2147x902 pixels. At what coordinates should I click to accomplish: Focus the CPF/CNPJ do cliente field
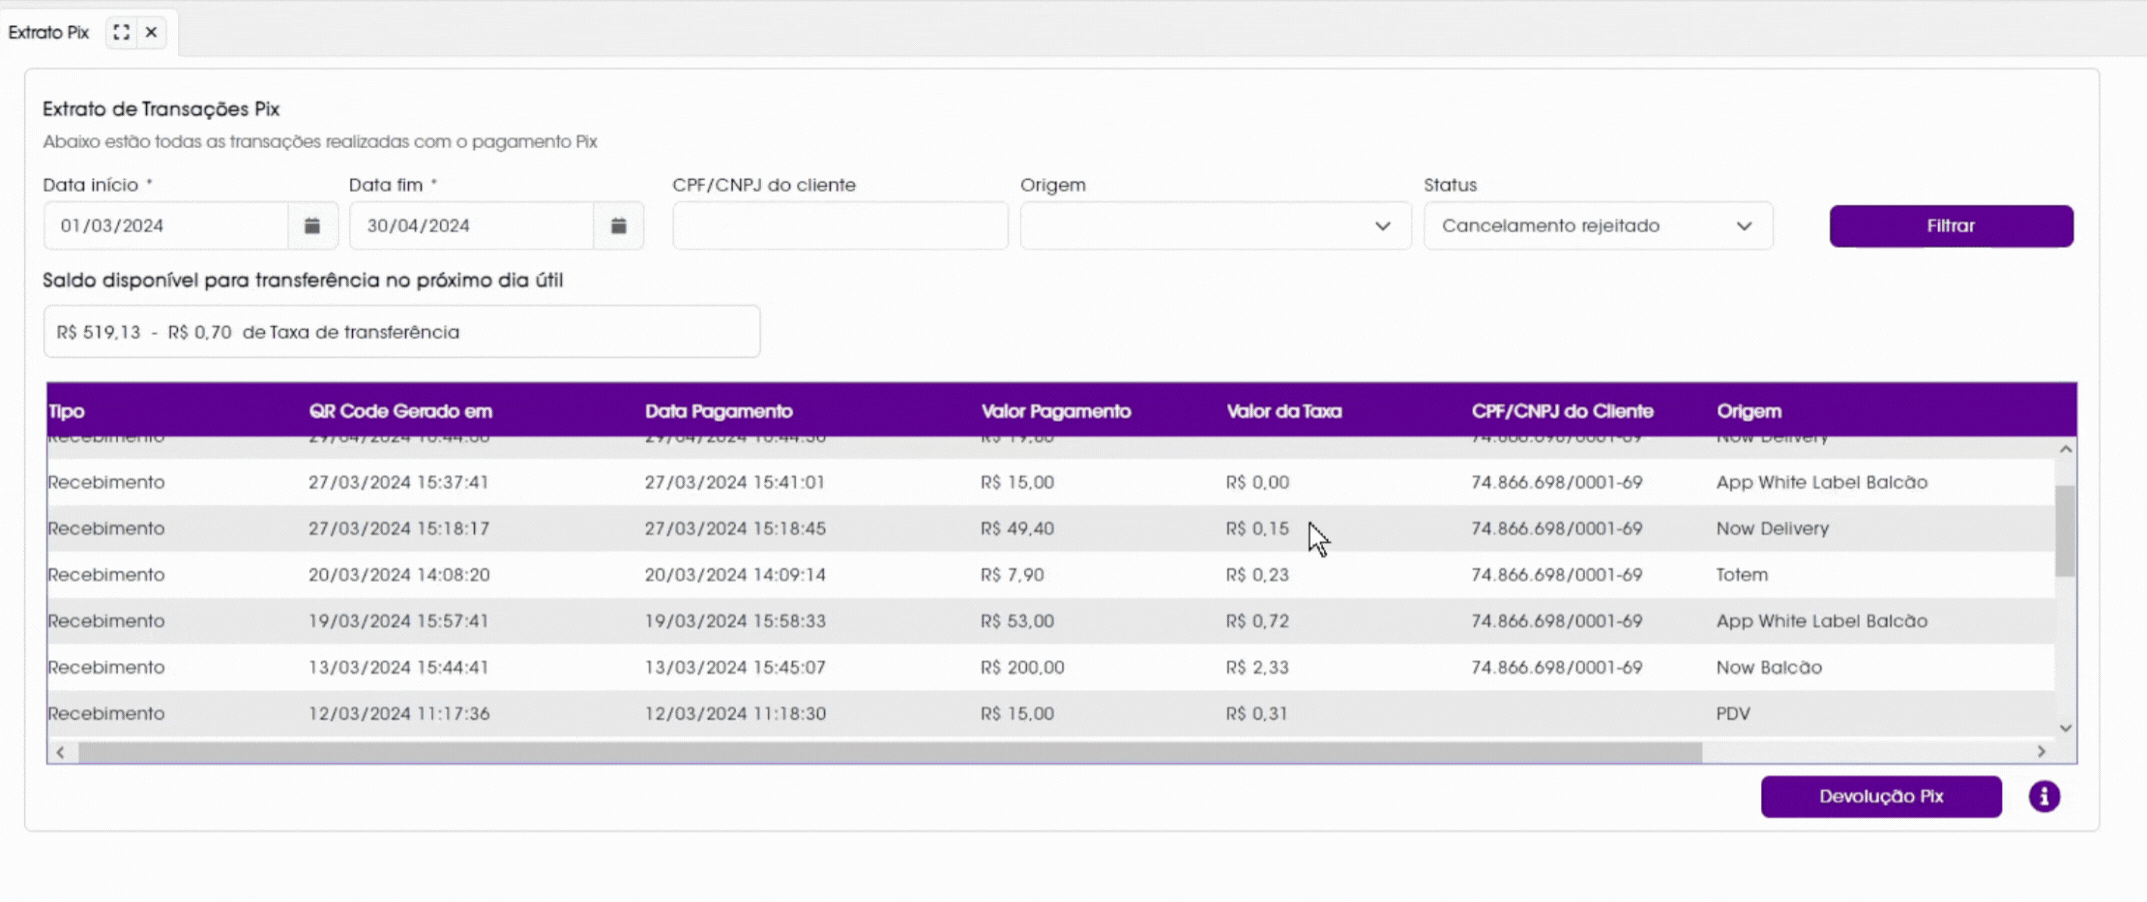pyautogui.click(x=840, y=226)
